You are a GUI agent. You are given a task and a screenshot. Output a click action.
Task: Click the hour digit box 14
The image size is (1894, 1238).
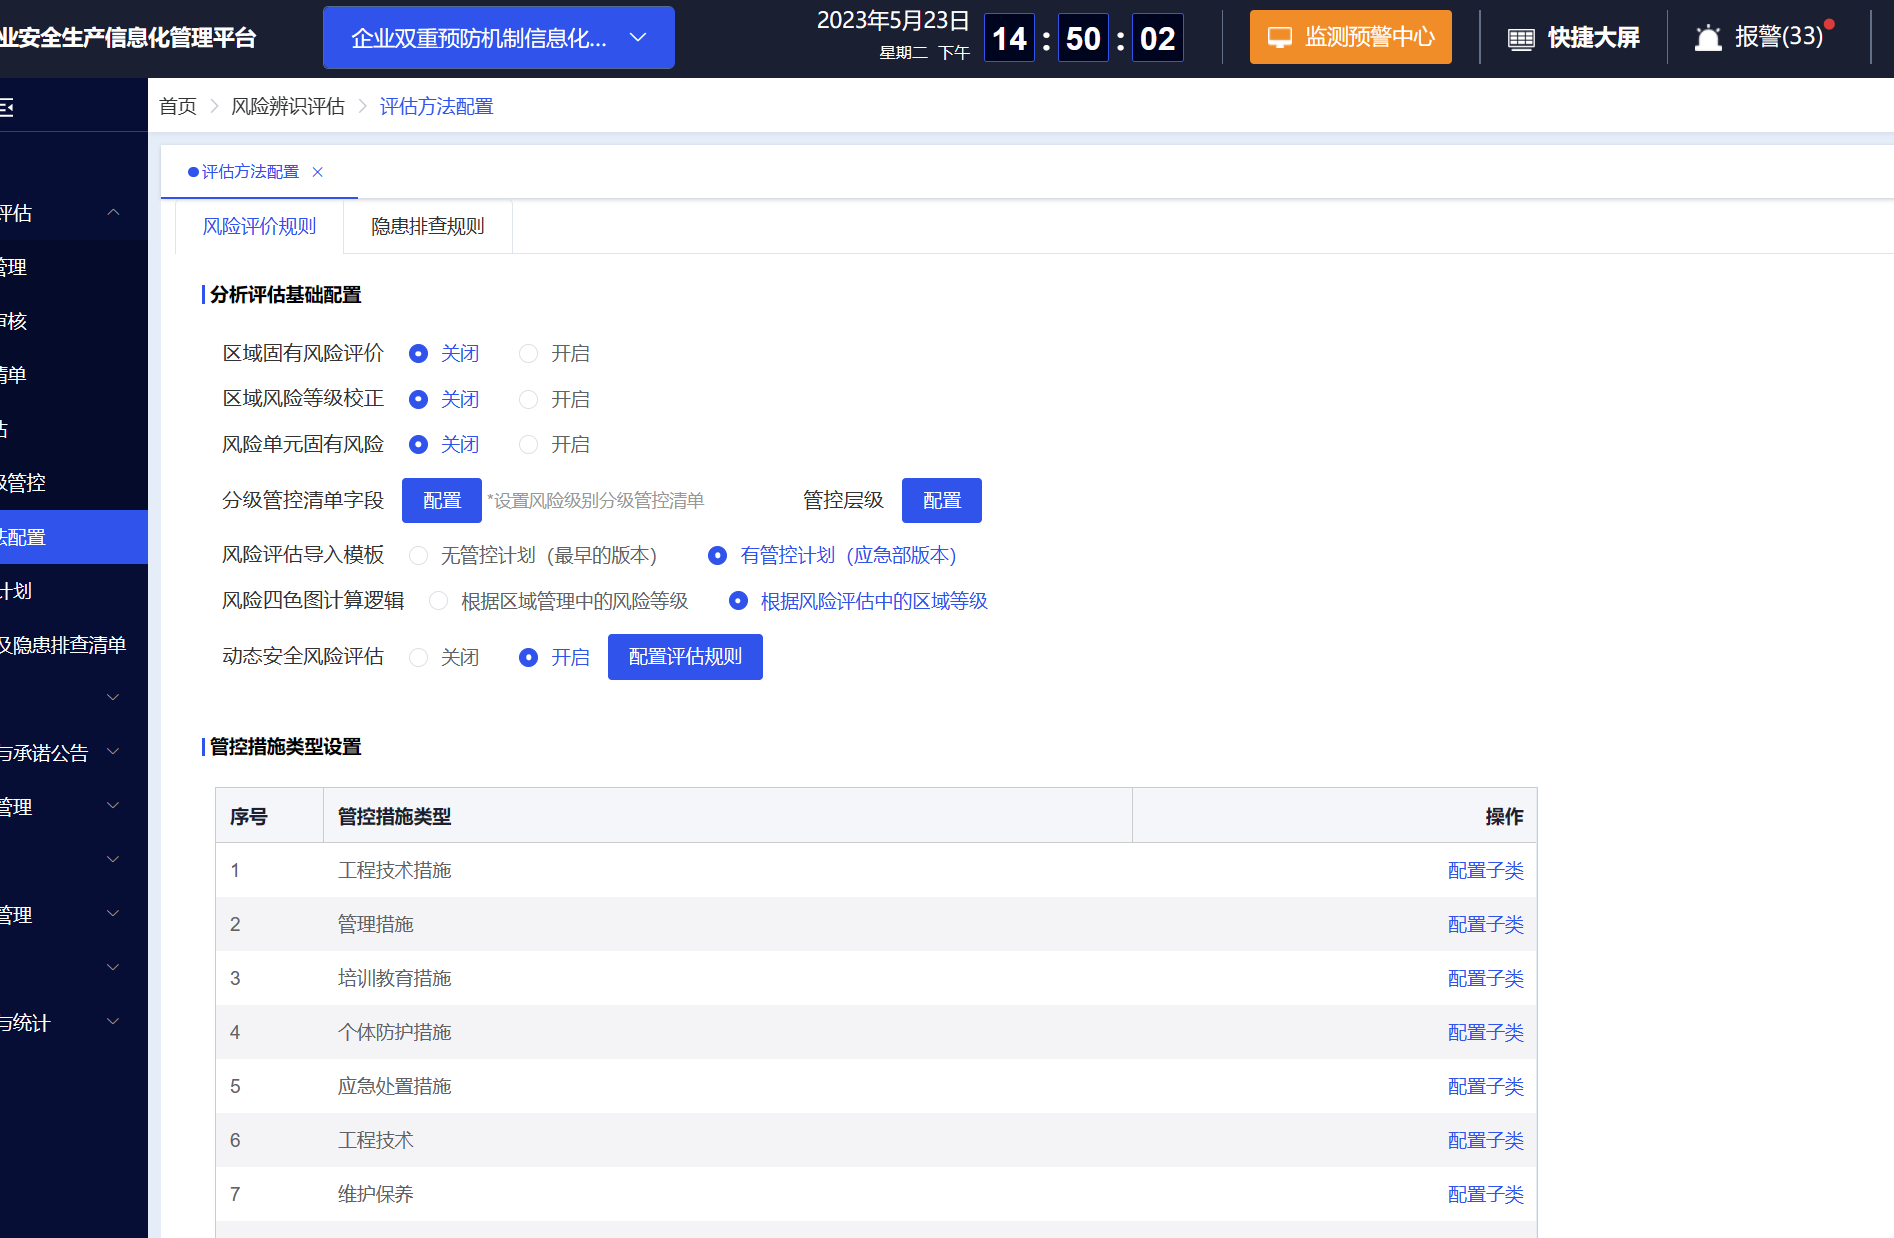click(1009, 38)
